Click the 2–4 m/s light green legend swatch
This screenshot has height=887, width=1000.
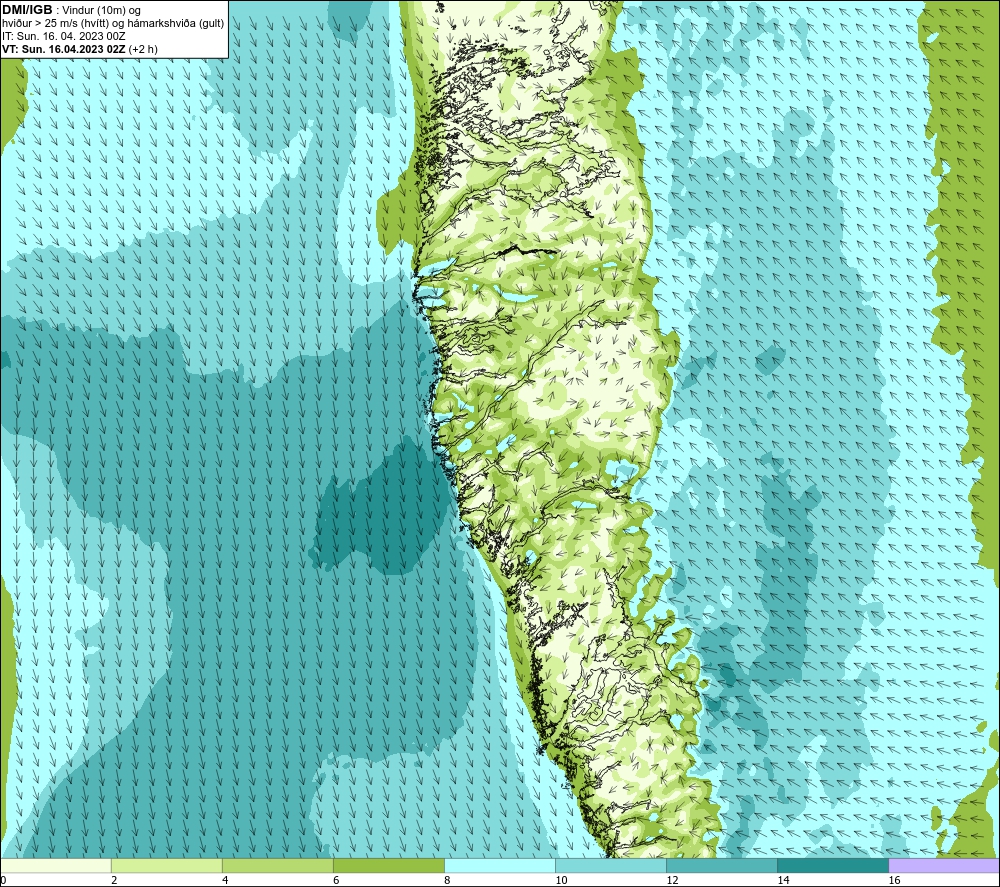pyautogui.click(x=166, y=865)
